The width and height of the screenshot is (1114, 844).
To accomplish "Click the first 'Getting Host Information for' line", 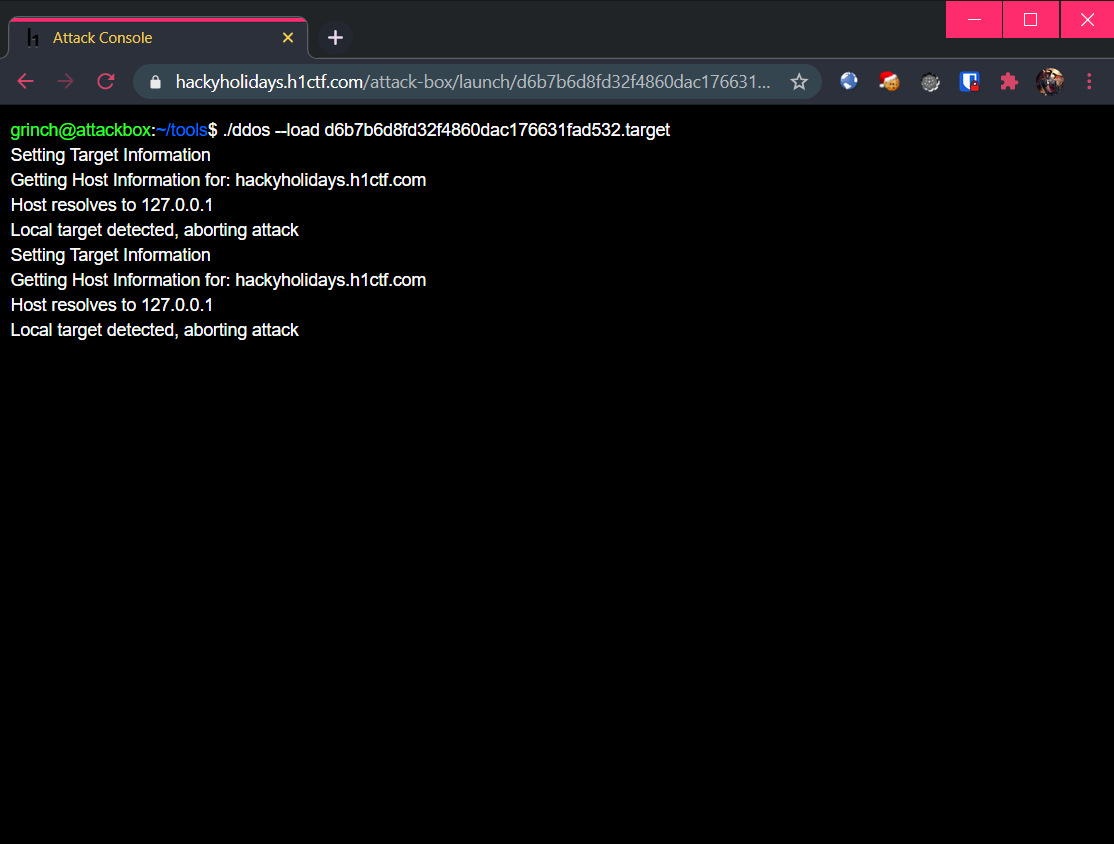I will (x=218, y=180).
